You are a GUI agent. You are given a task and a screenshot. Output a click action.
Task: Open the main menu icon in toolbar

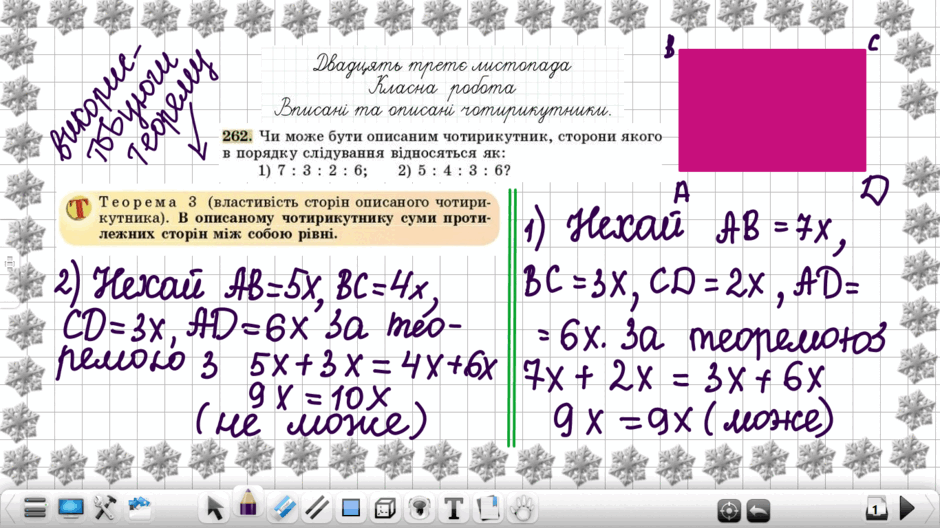pyautogui.click(x=35, y=508)
